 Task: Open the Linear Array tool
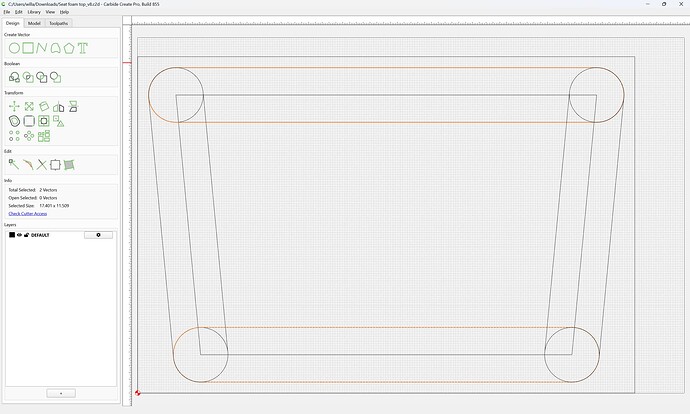pos(14,136)
